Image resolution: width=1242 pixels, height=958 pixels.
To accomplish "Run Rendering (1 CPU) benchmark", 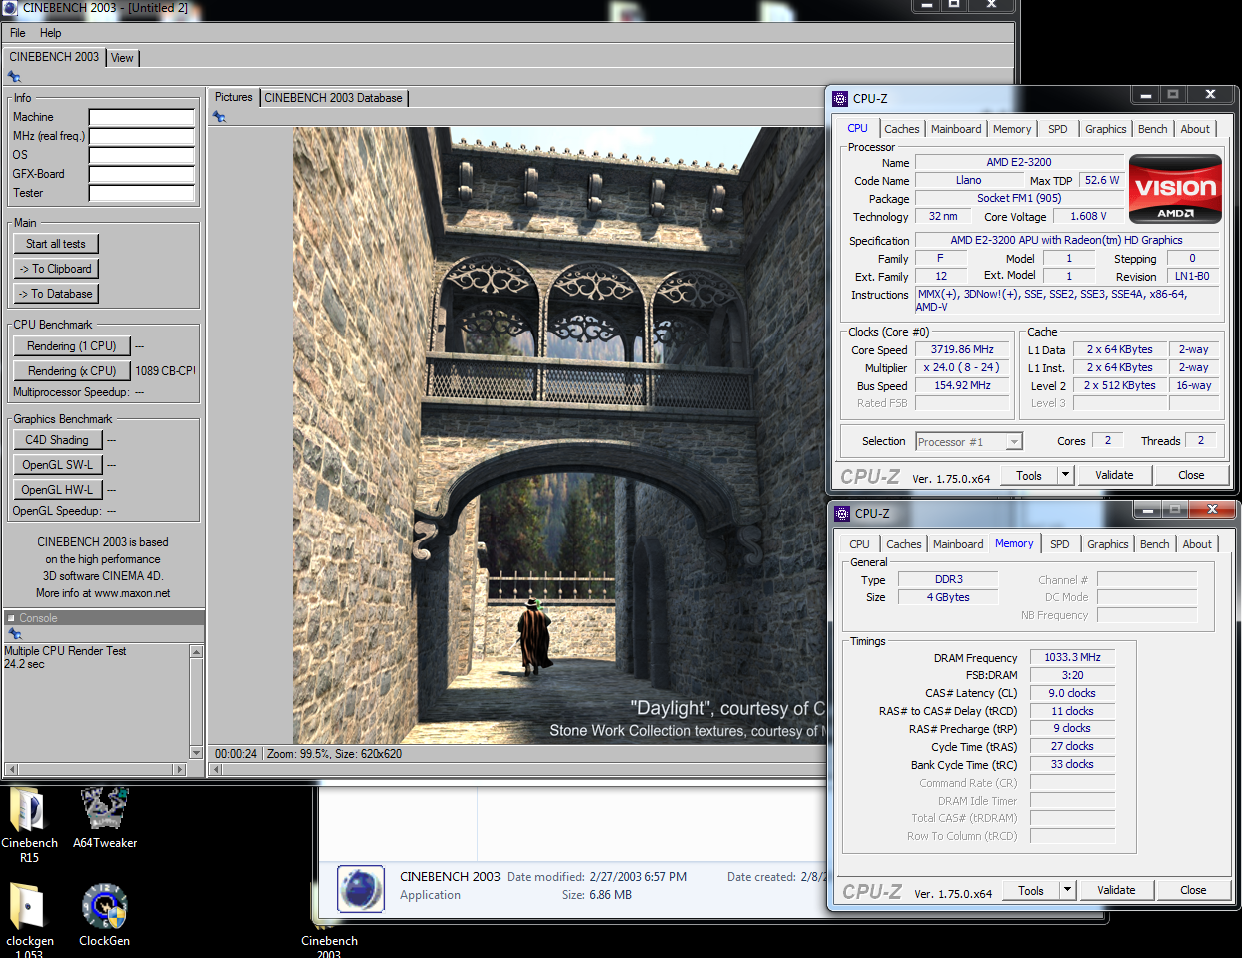I will [72, 346].
